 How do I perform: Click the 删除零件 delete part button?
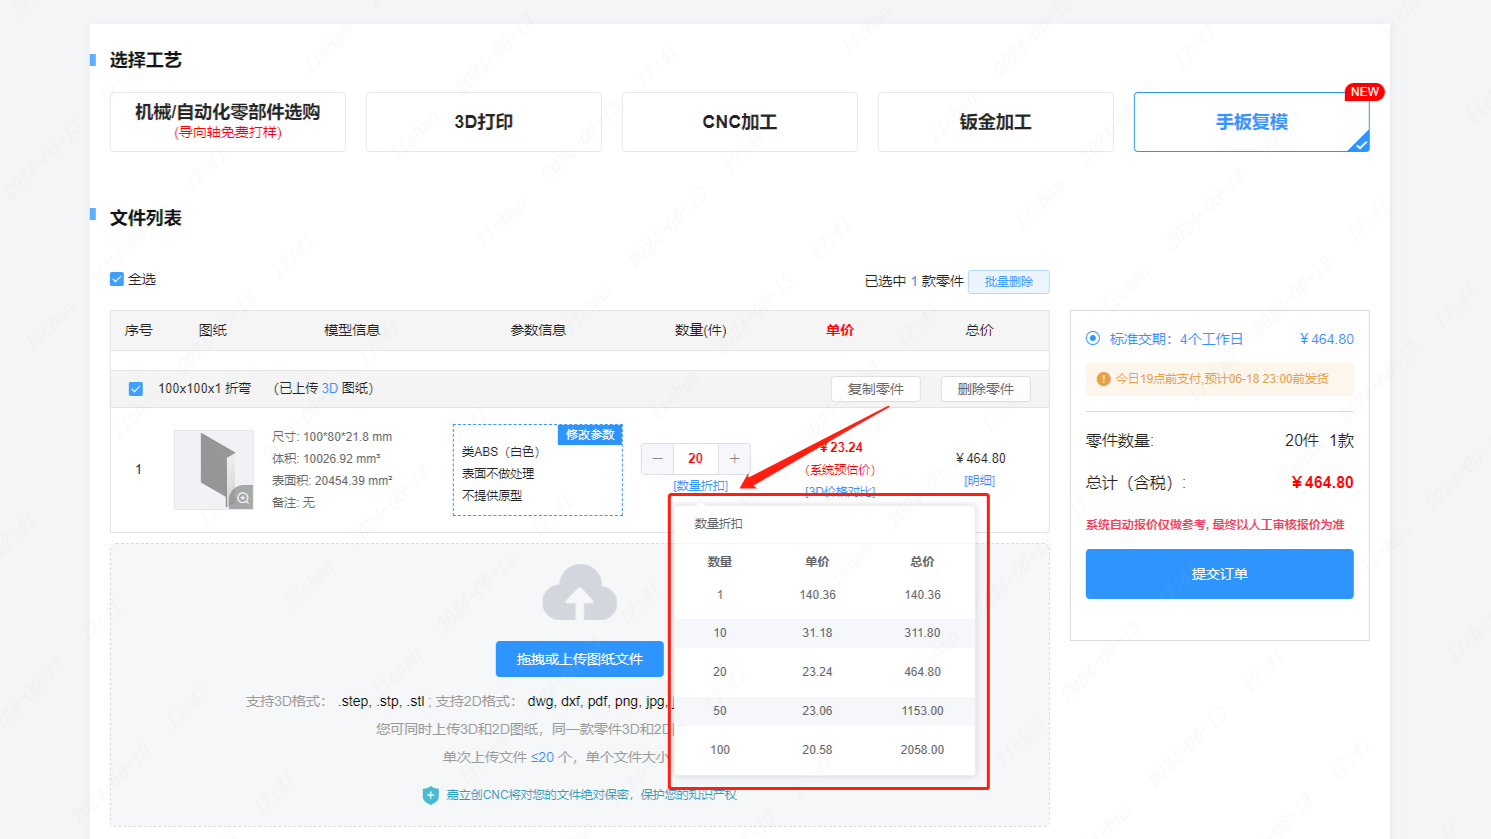click(985, 389)
